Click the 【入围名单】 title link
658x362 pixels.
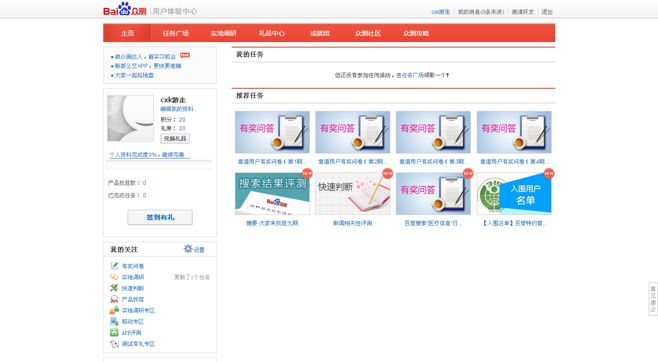point(514,223)
